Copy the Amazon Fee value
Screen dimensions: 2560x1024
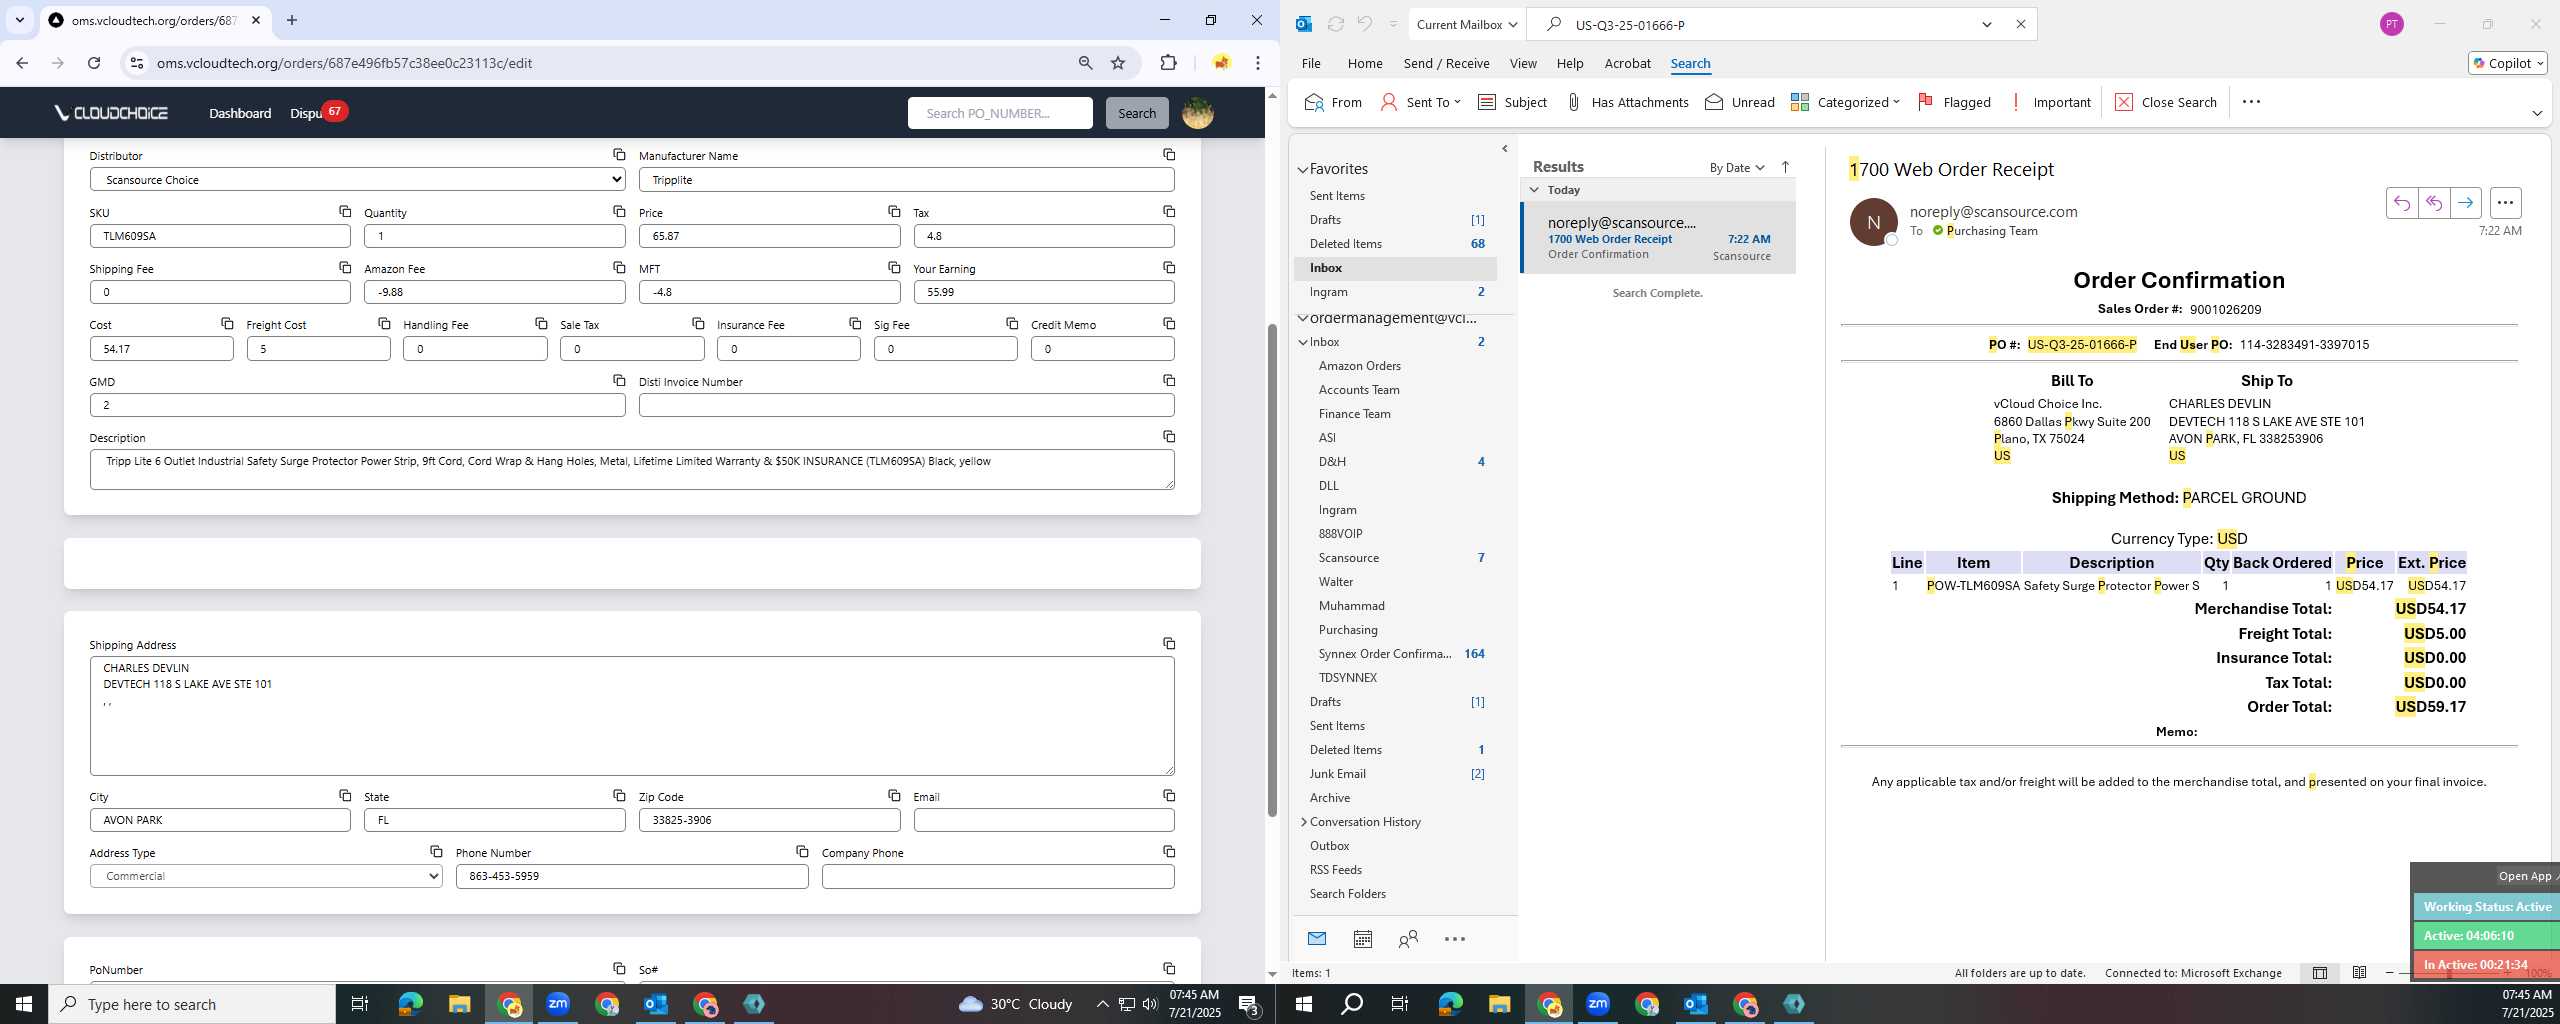click(x=619, y=268)
